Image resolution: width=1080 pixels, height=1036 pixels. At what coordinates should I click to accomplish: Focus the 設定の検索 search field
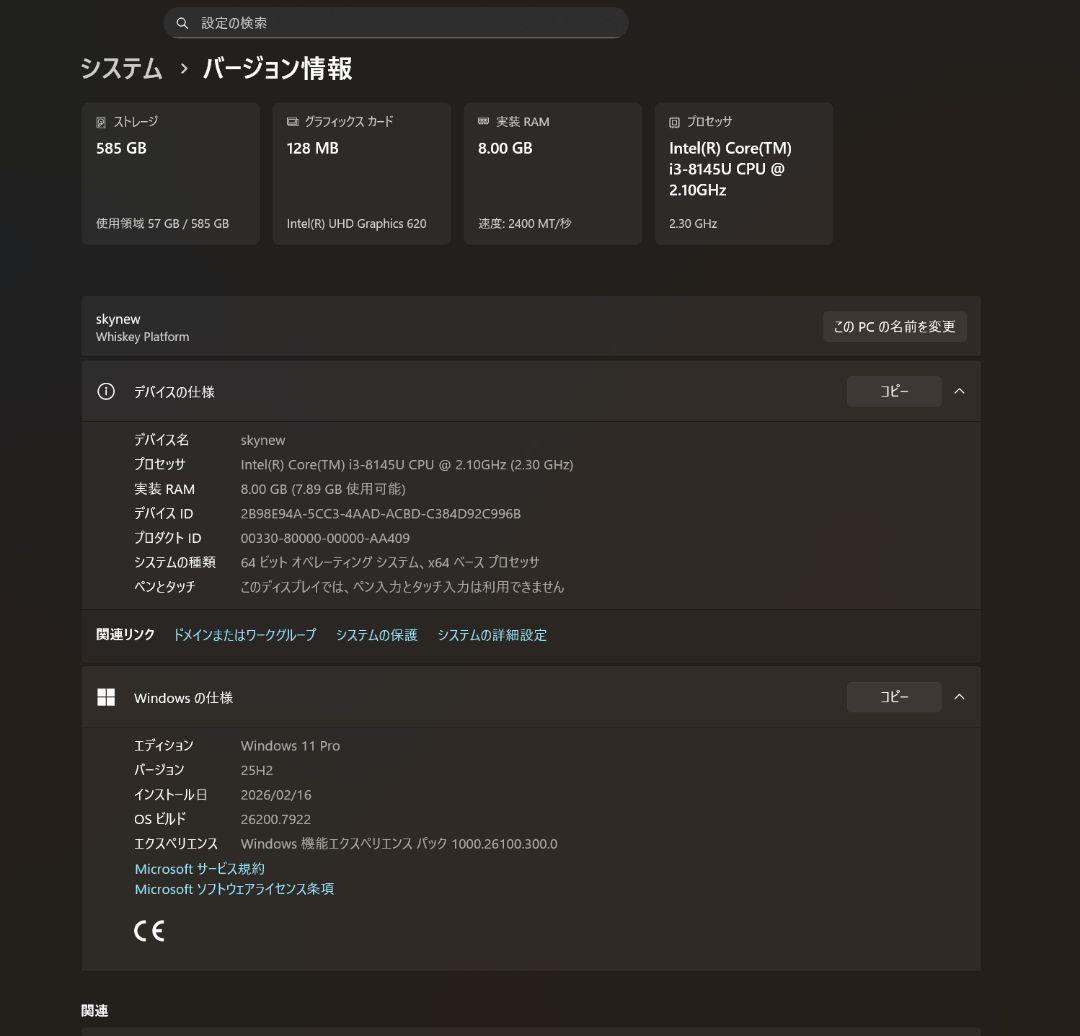(x=395, y=23)
